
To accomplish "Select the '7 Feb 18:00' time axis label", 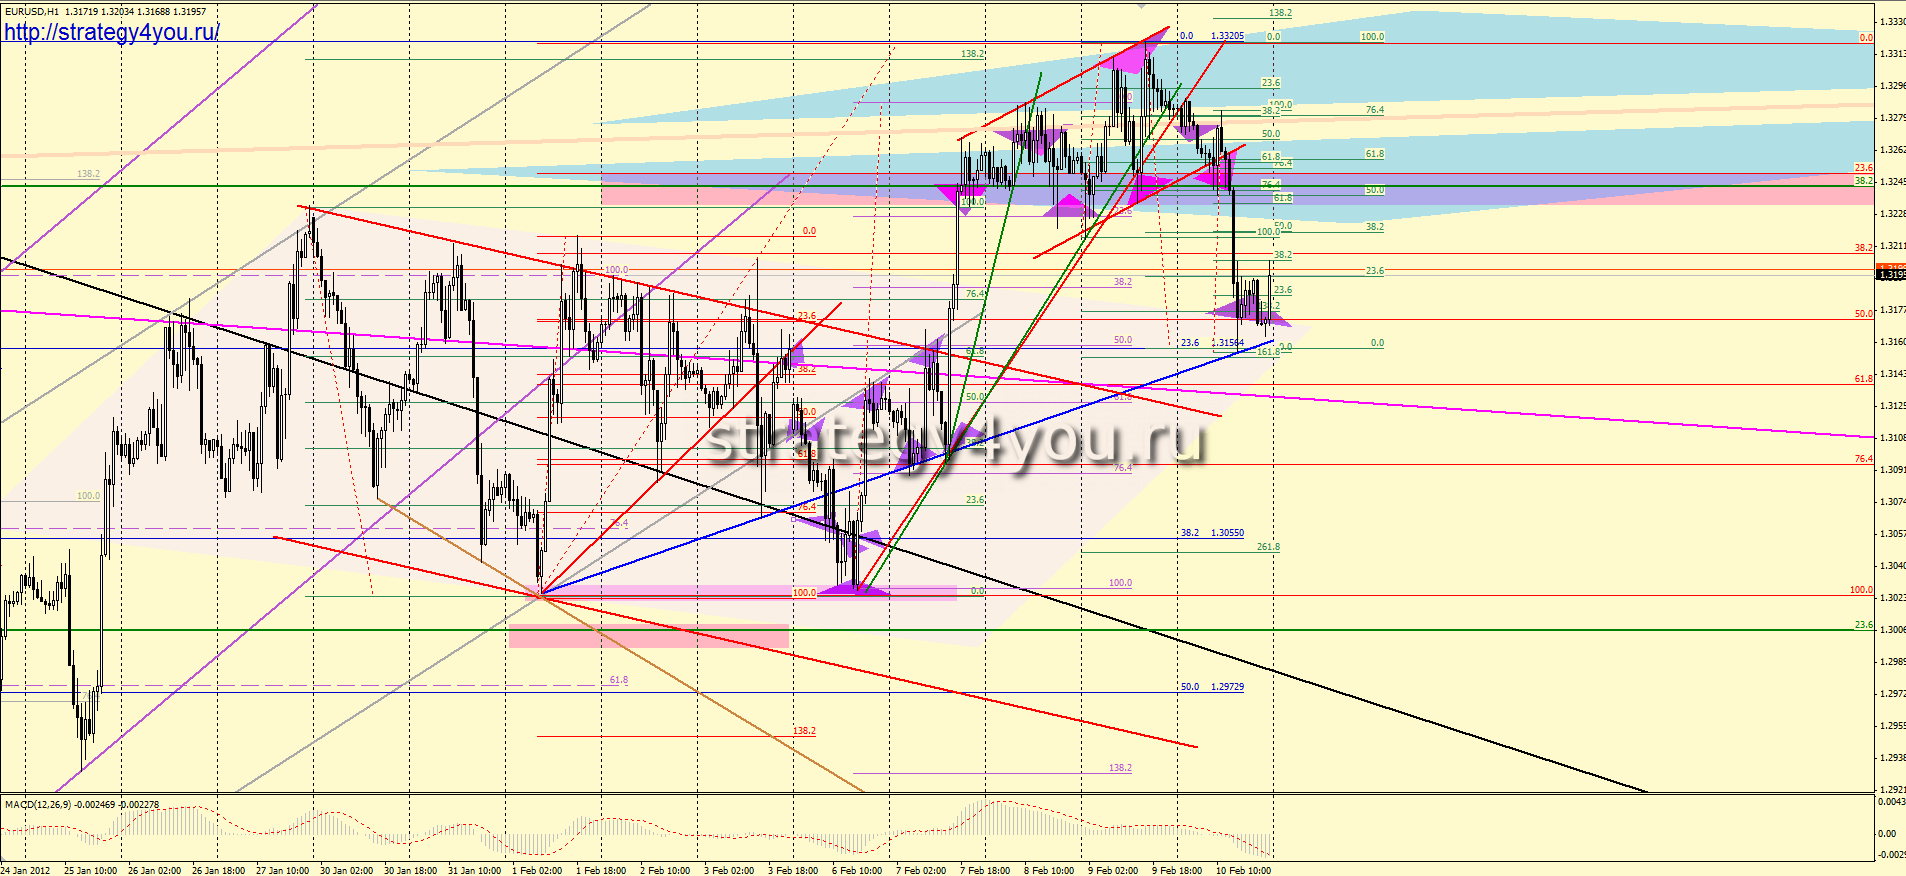I will [985, 870].
